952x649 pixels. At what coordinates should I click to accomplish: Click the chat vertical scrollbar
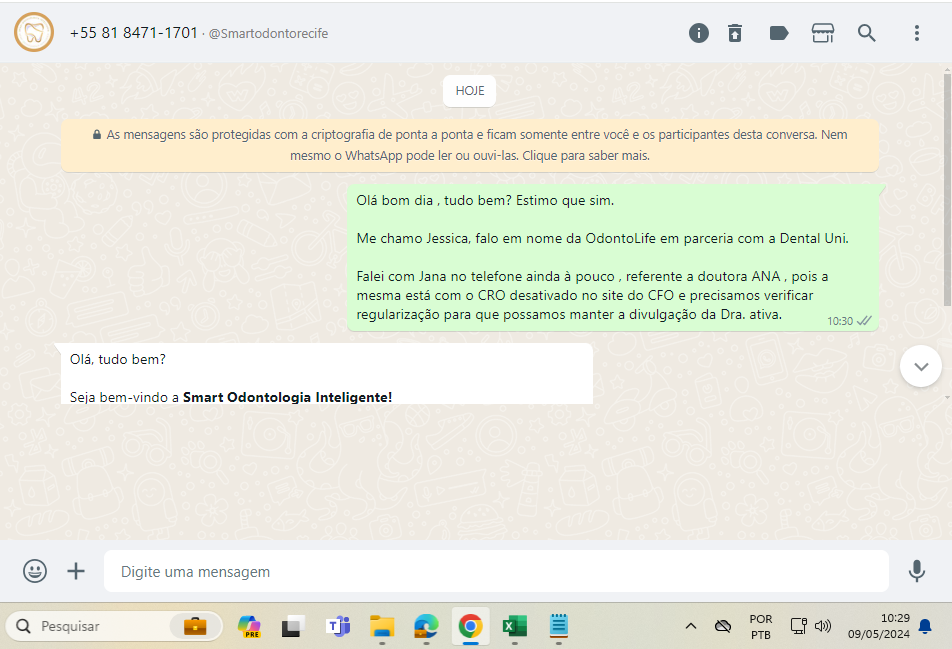tap(947, 189)
